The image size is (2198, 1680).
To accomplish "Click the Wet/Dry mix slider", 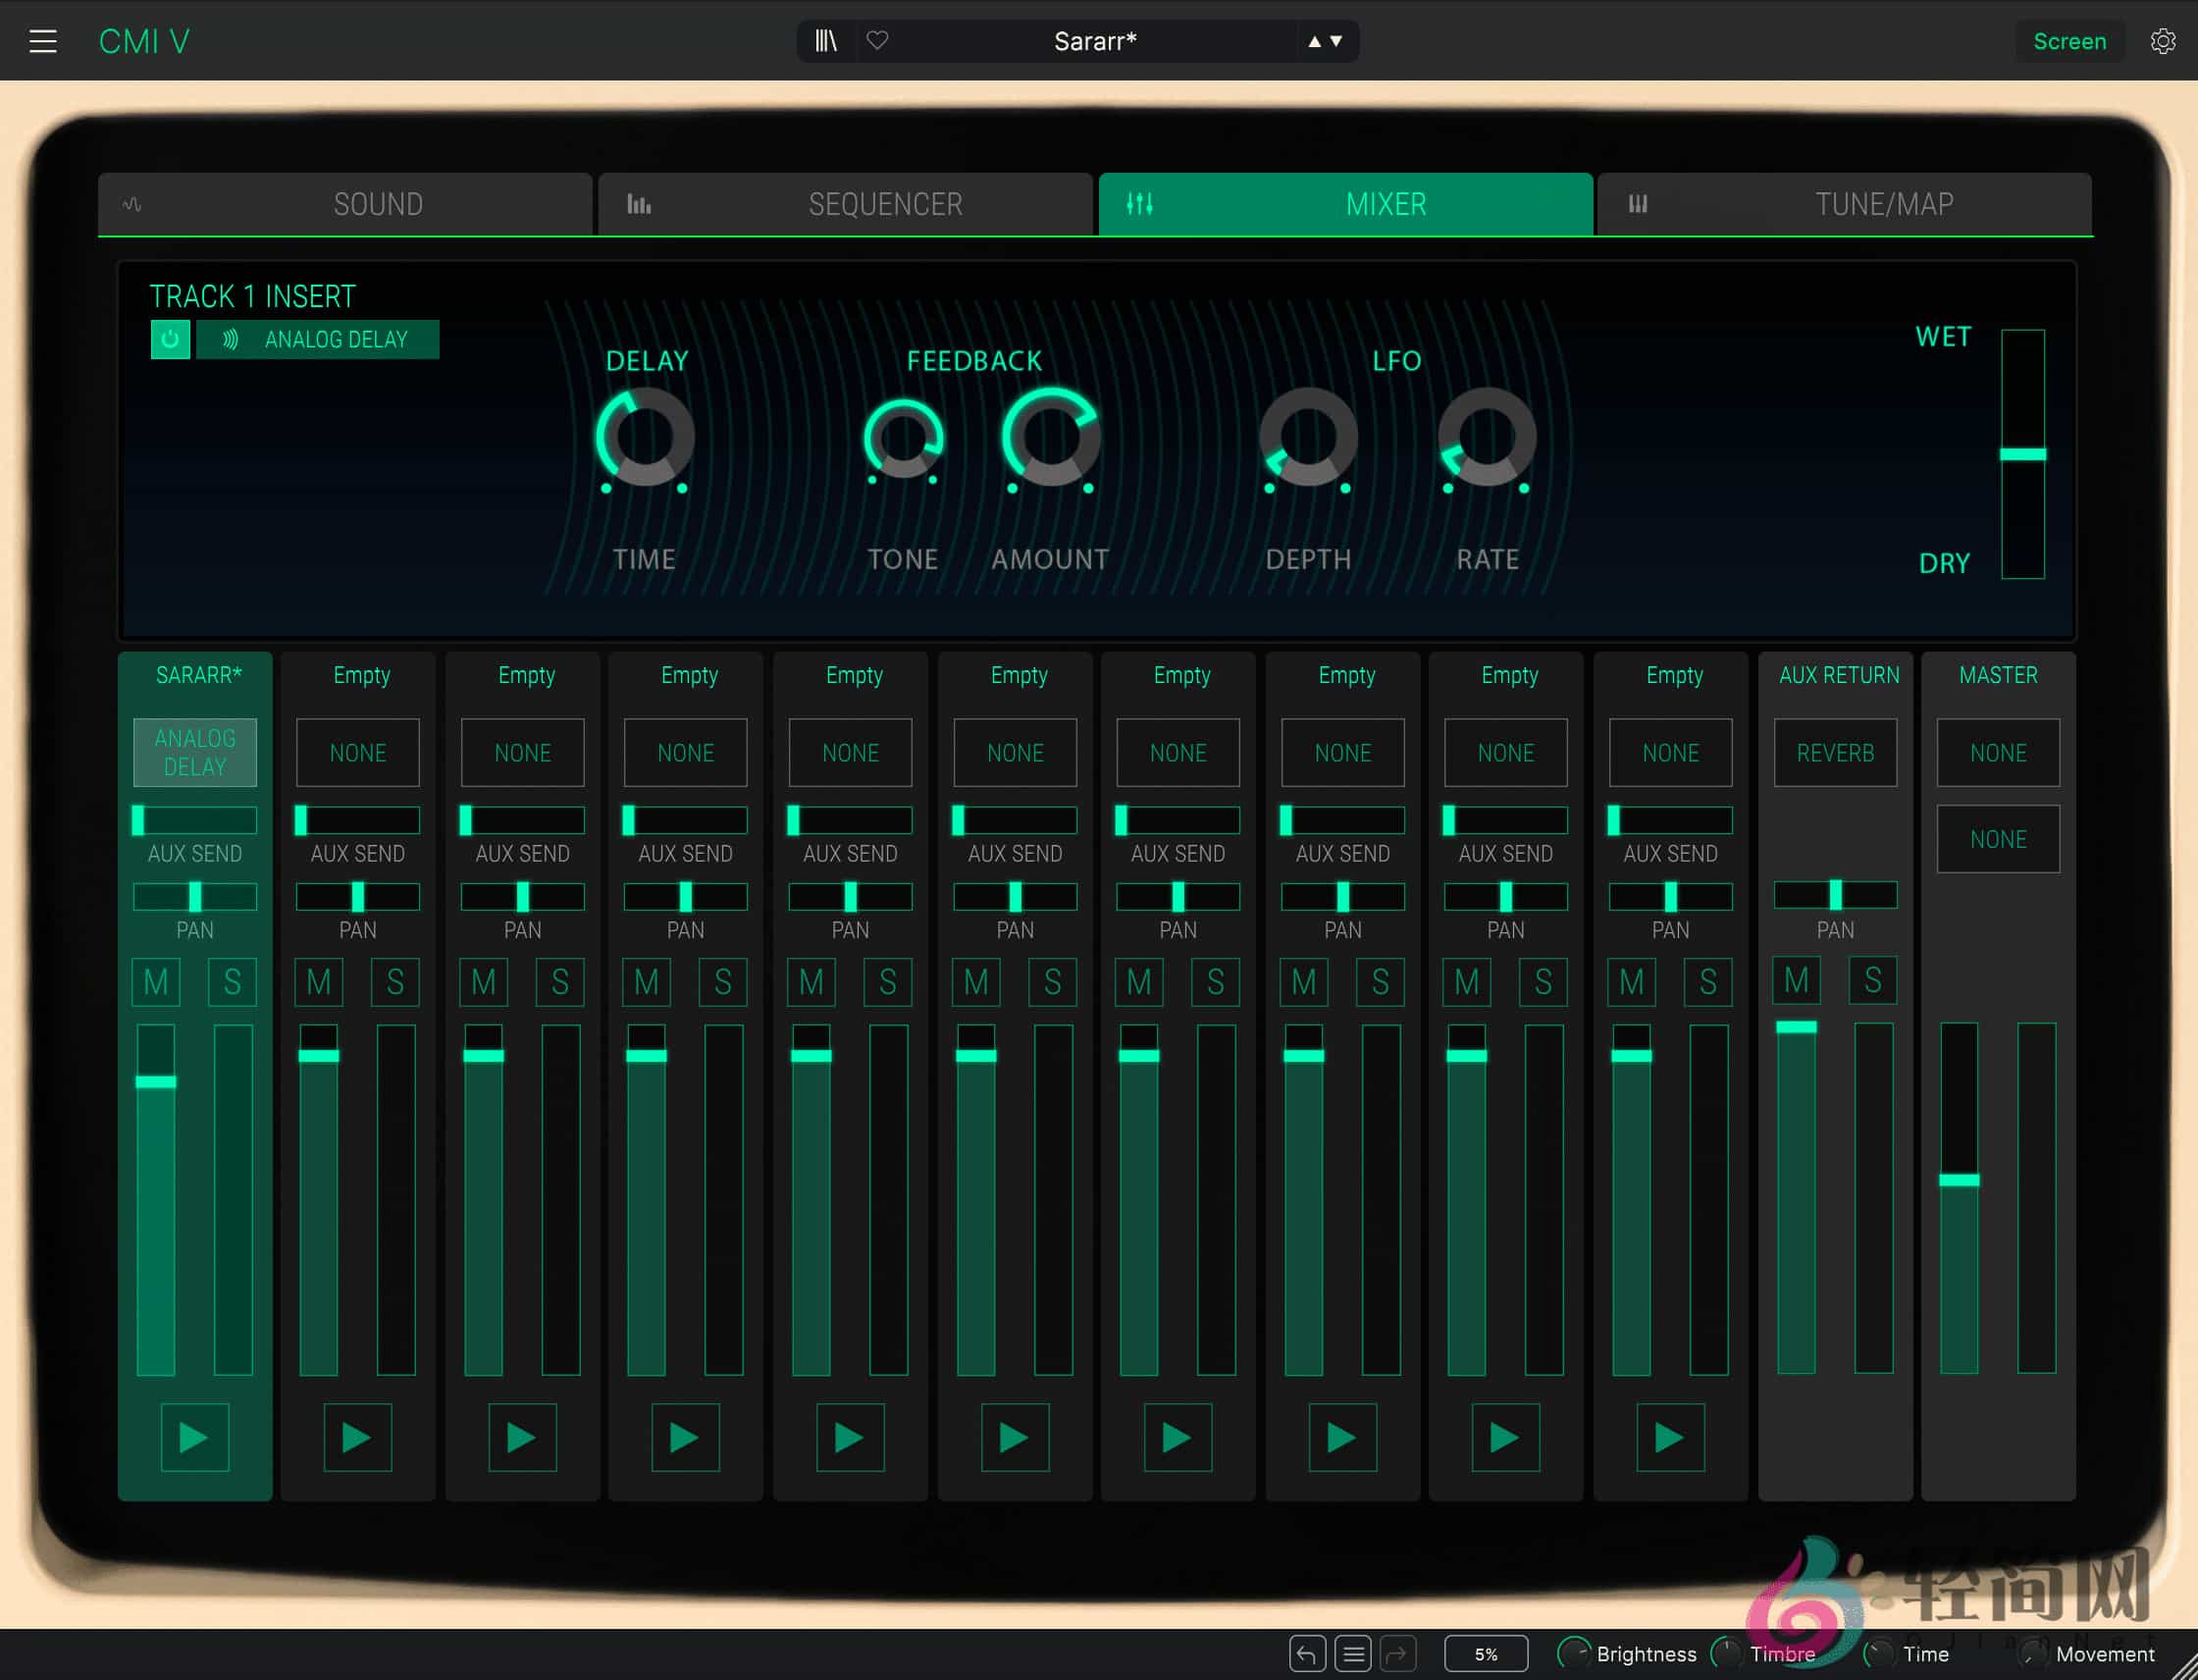I will point(2022,454).
